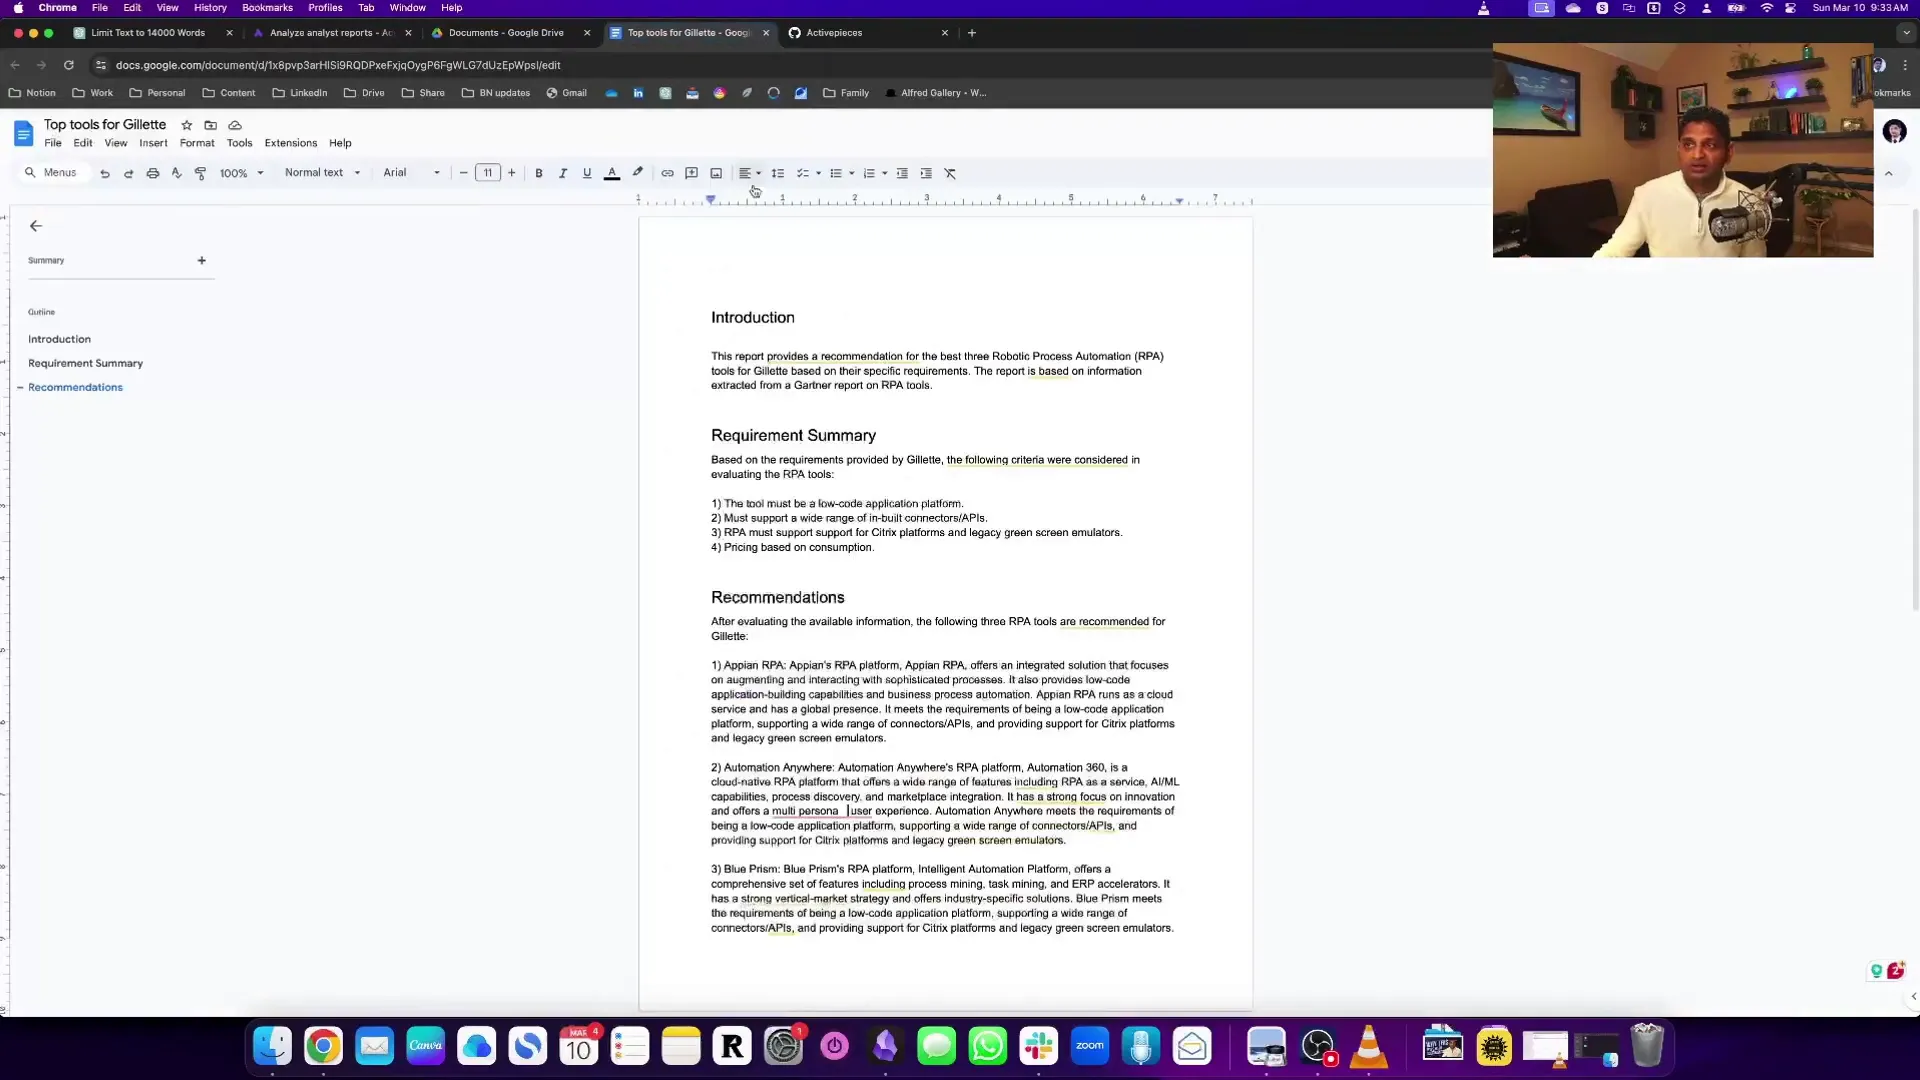The height and width of the screenshot is (1080, 1920).
Task: Expand the bulleted list options arrow
Action: [852, 173]
